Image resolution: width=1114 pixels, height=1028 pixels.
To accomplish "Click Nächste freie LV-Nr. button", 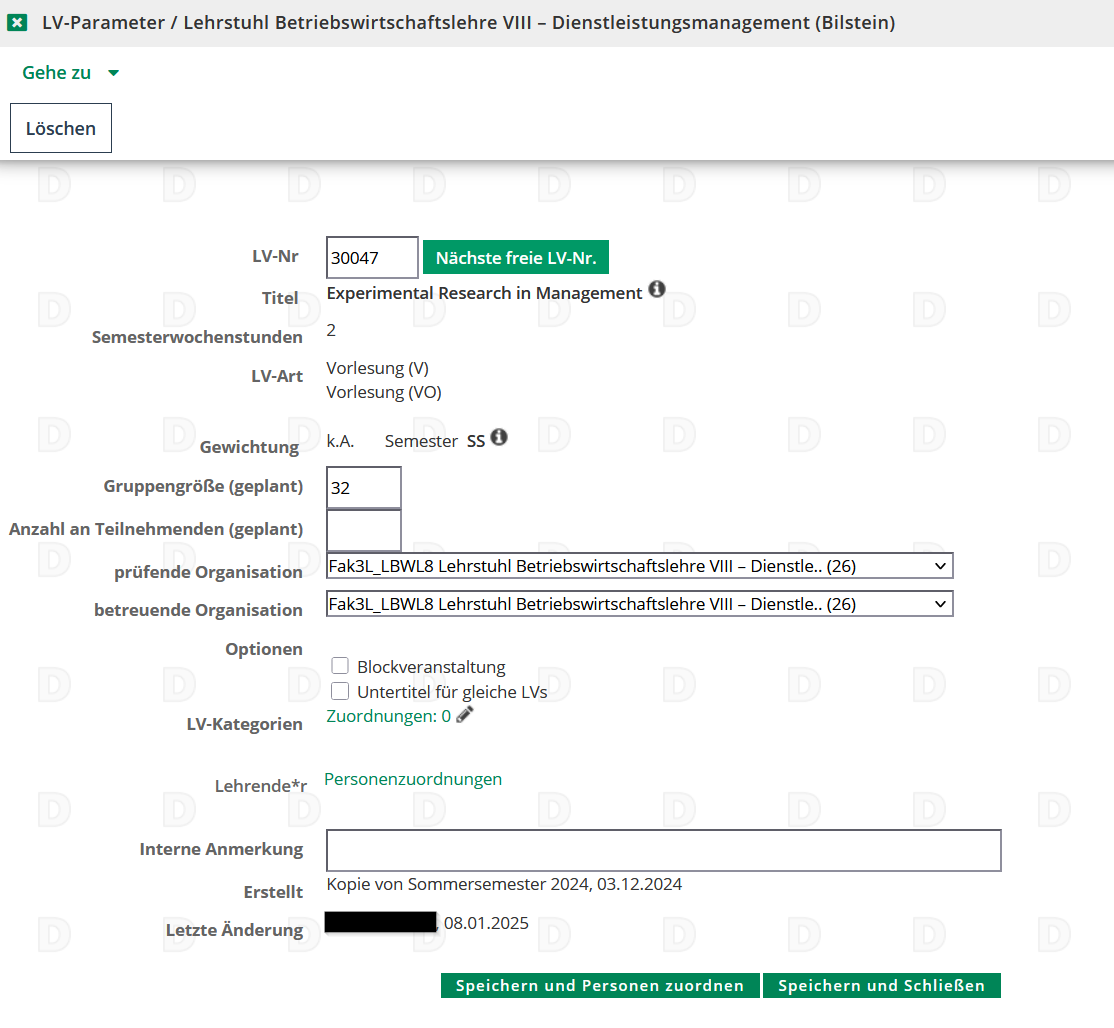I will point(515,258).
